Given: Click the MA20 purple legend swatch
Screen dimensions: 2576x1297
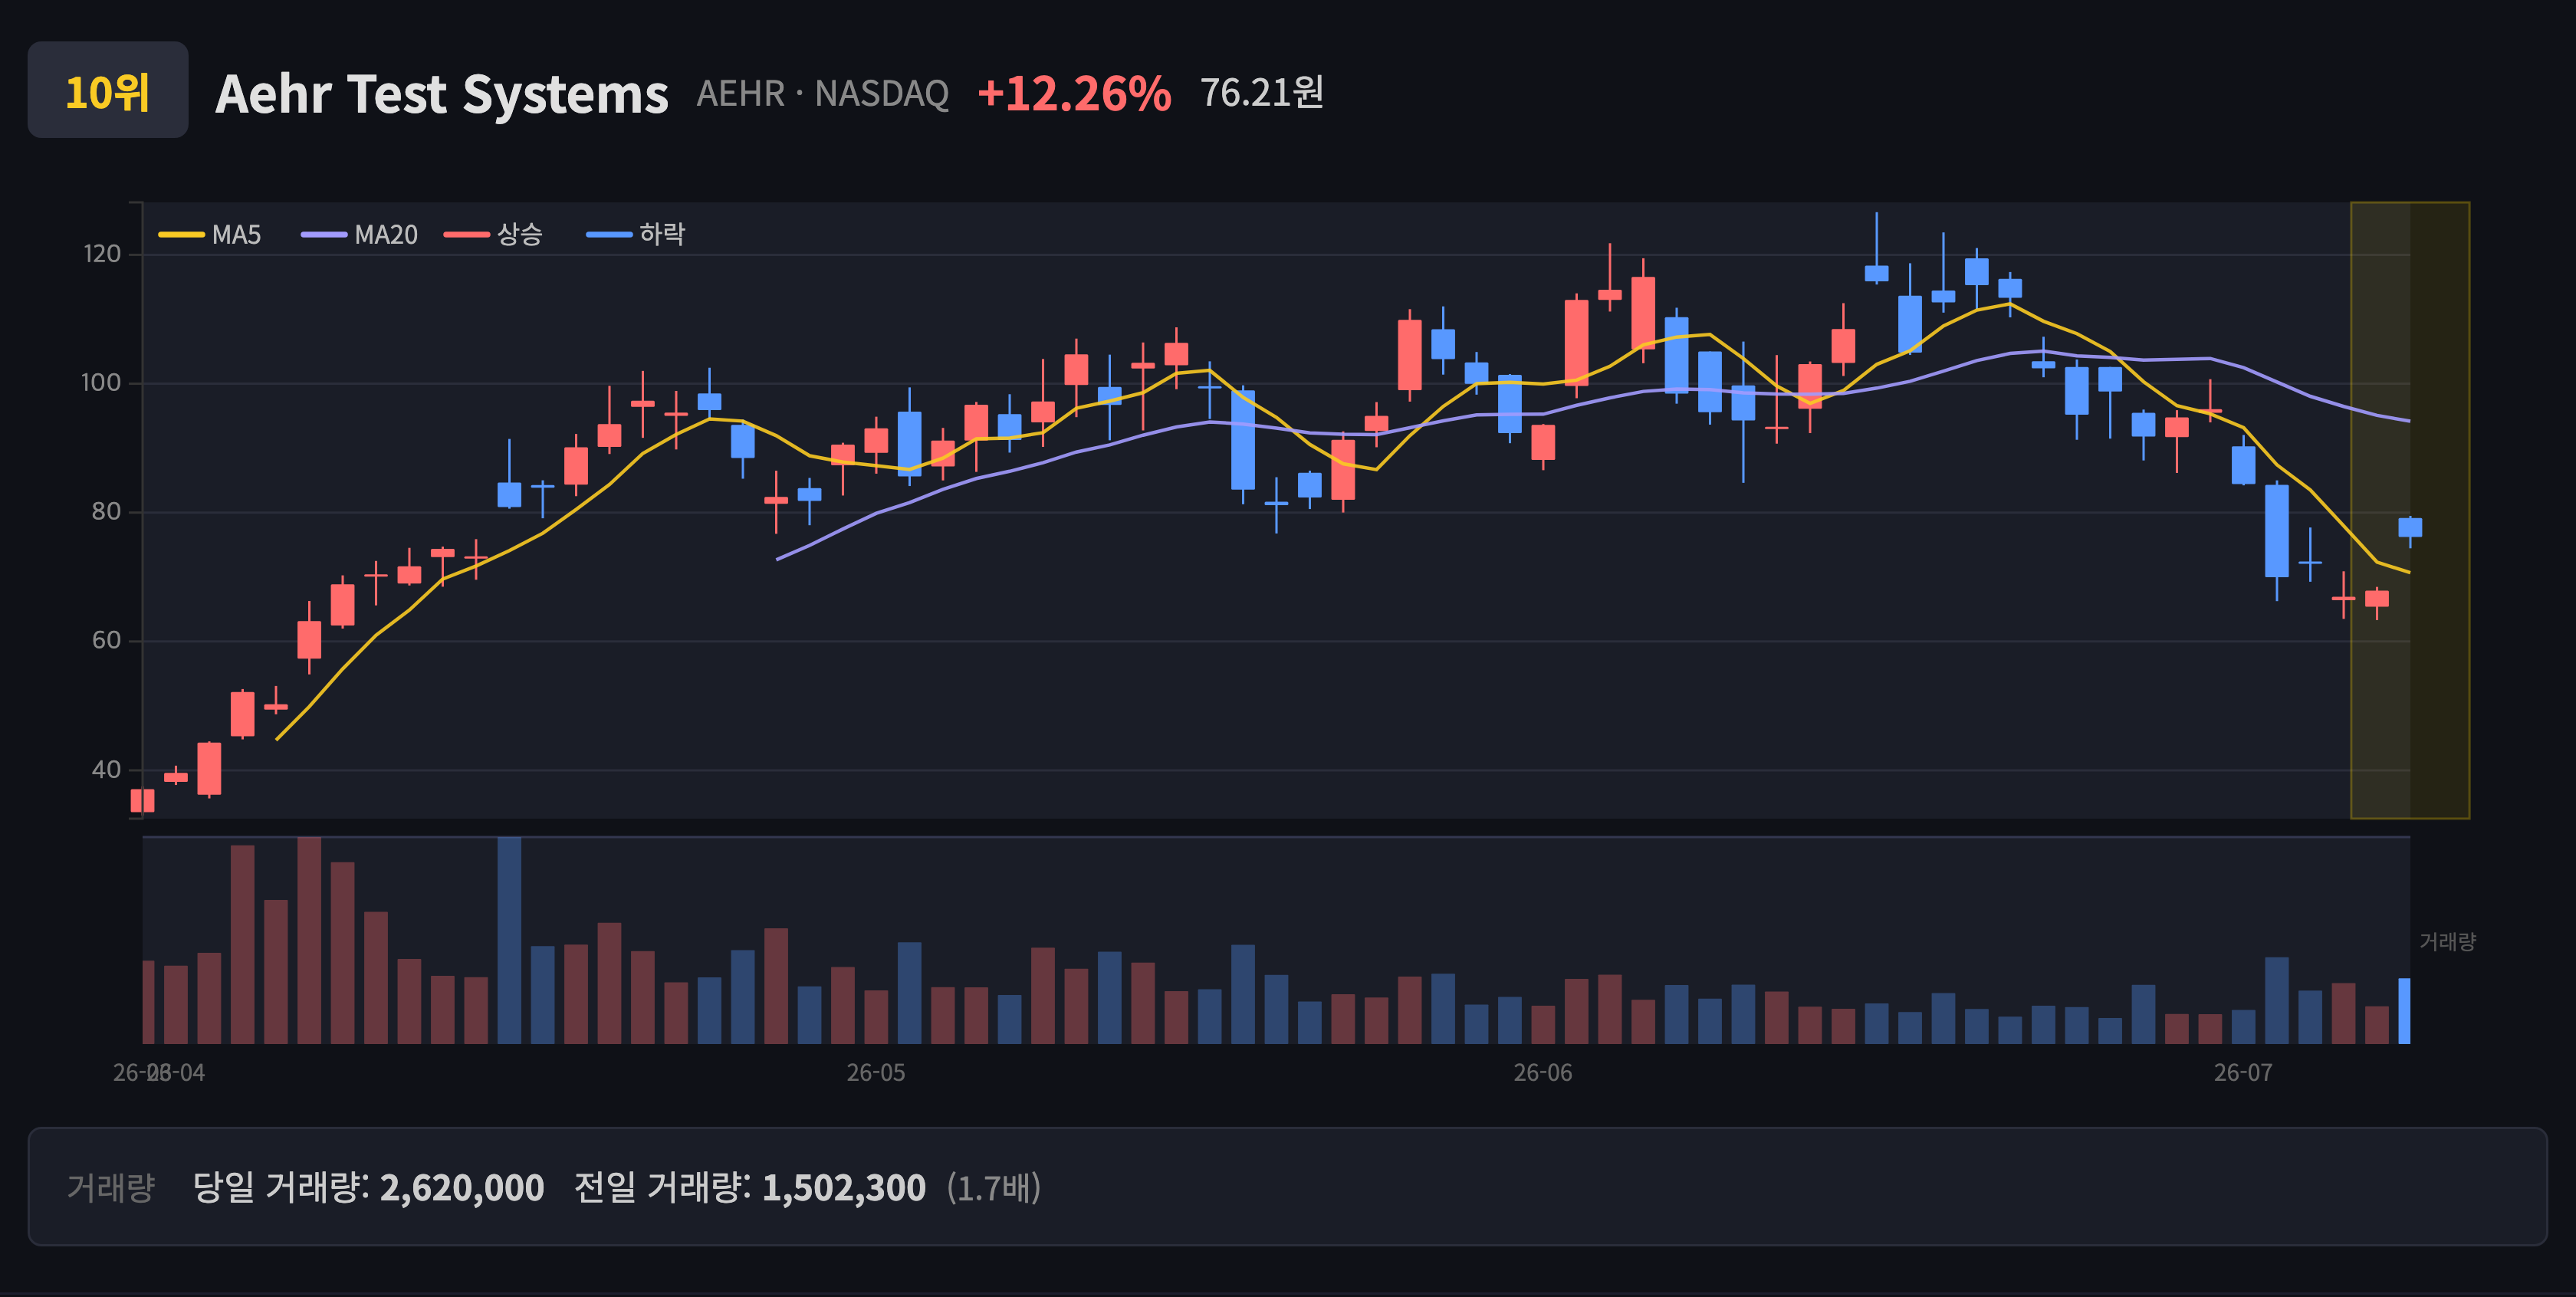Looking at the screenshot, I should [x=324, y=235].
